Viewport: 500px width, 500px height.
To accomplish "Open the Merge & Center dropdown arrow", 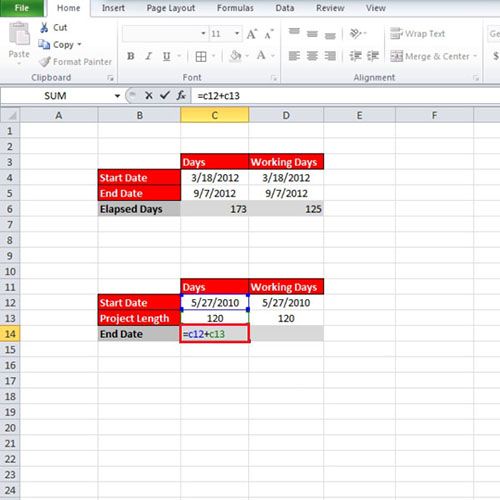I will 475,56.
